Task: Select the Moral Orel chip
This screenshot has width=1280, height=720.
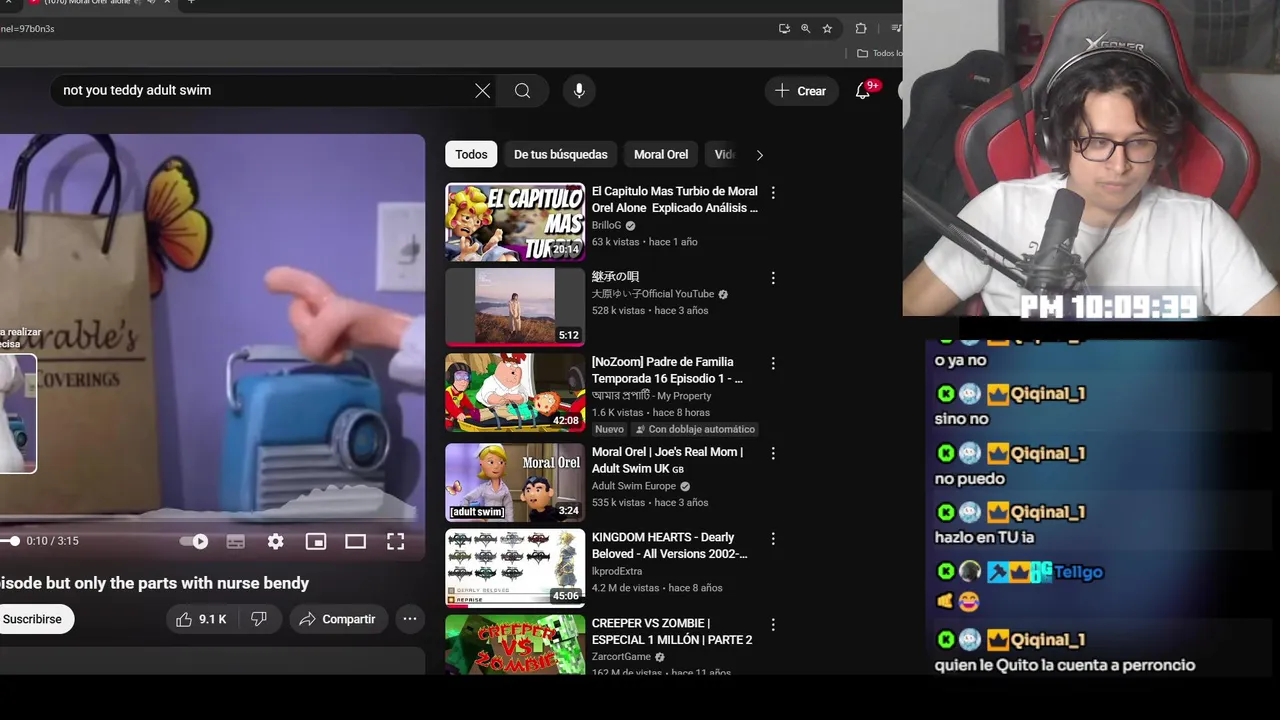Action: coord(661,155)
